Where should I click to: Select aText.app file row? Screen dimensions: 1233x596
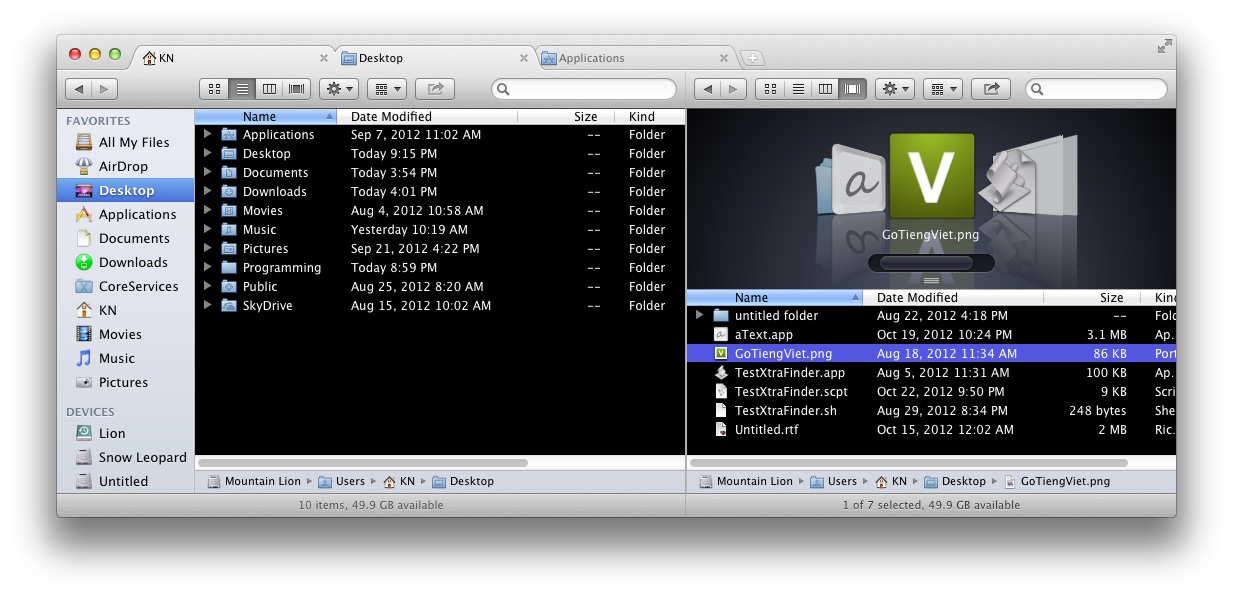[931, 334]
